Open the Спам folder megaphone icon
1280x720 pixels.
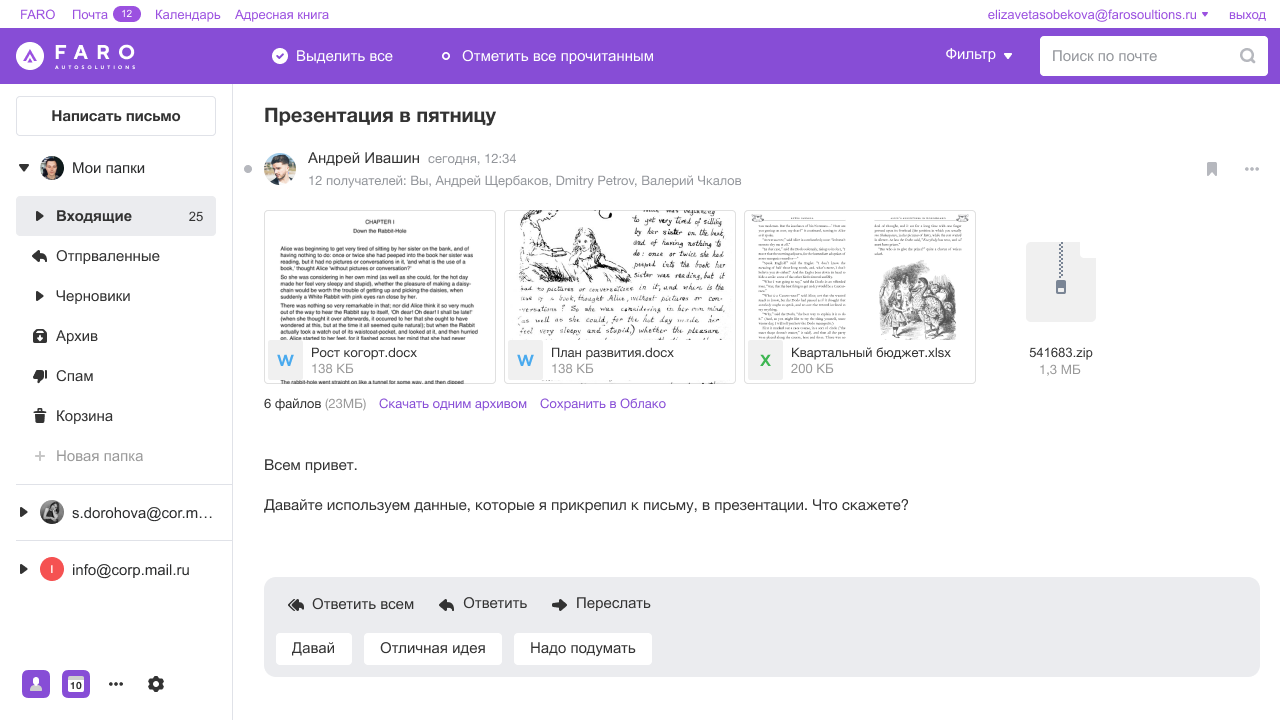click(40, 376)
